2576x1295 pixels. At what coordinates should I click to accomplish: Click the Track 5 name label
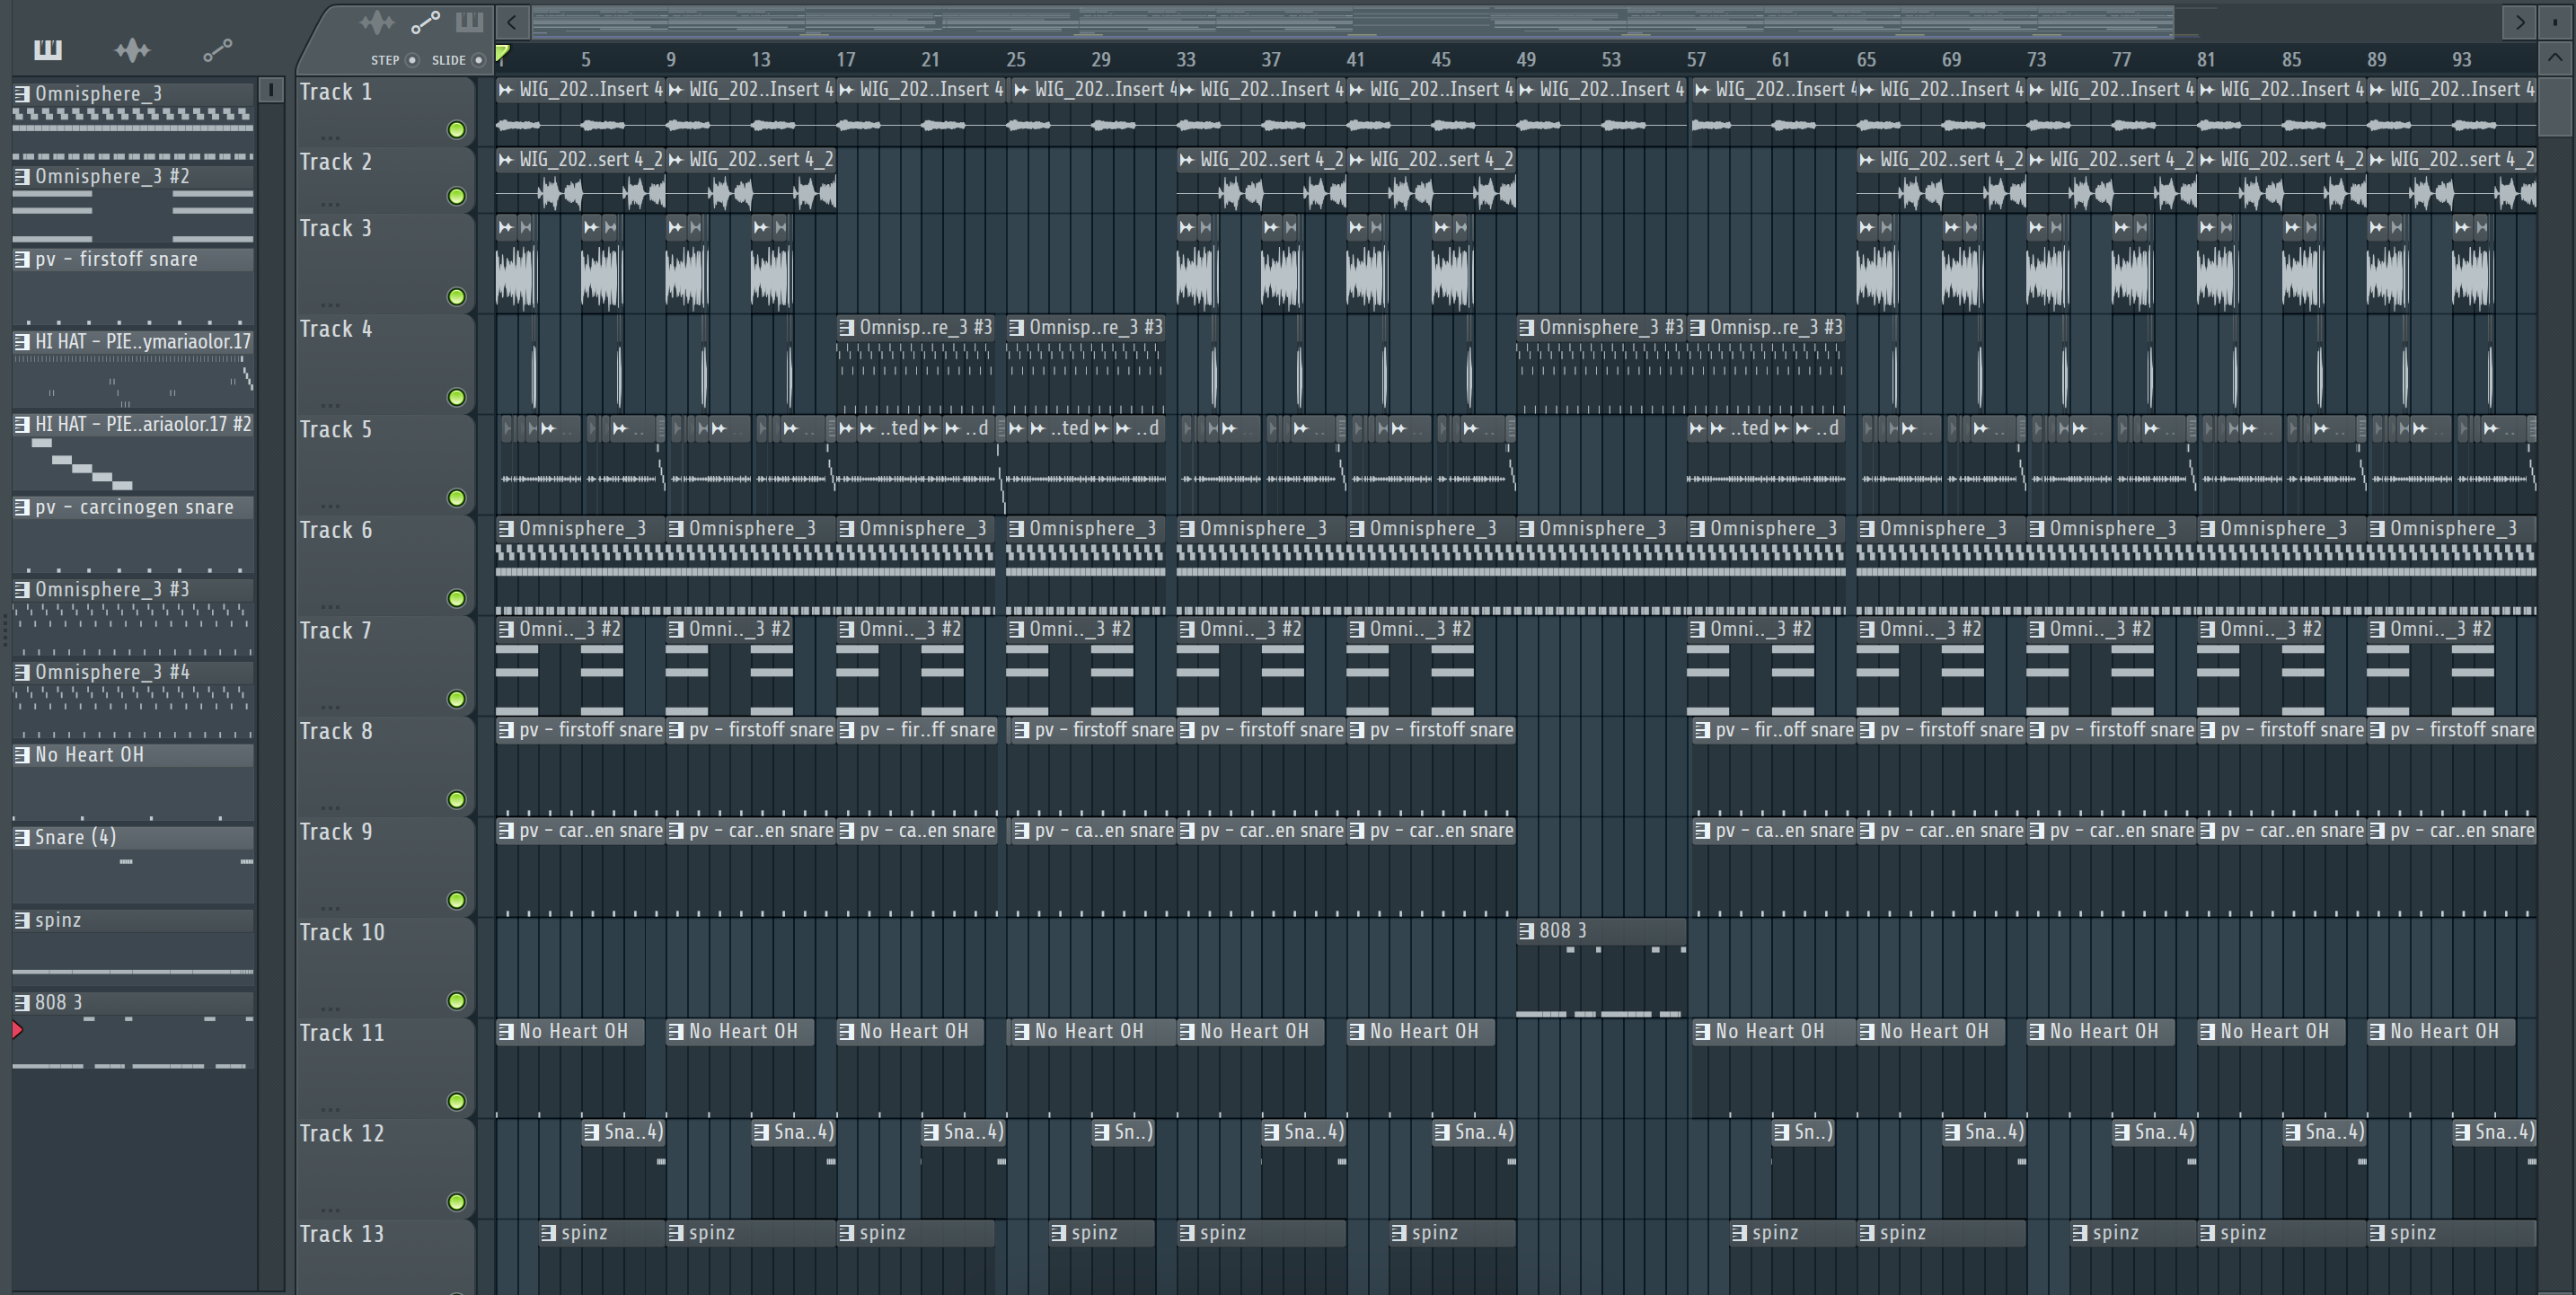click(336, 430)
